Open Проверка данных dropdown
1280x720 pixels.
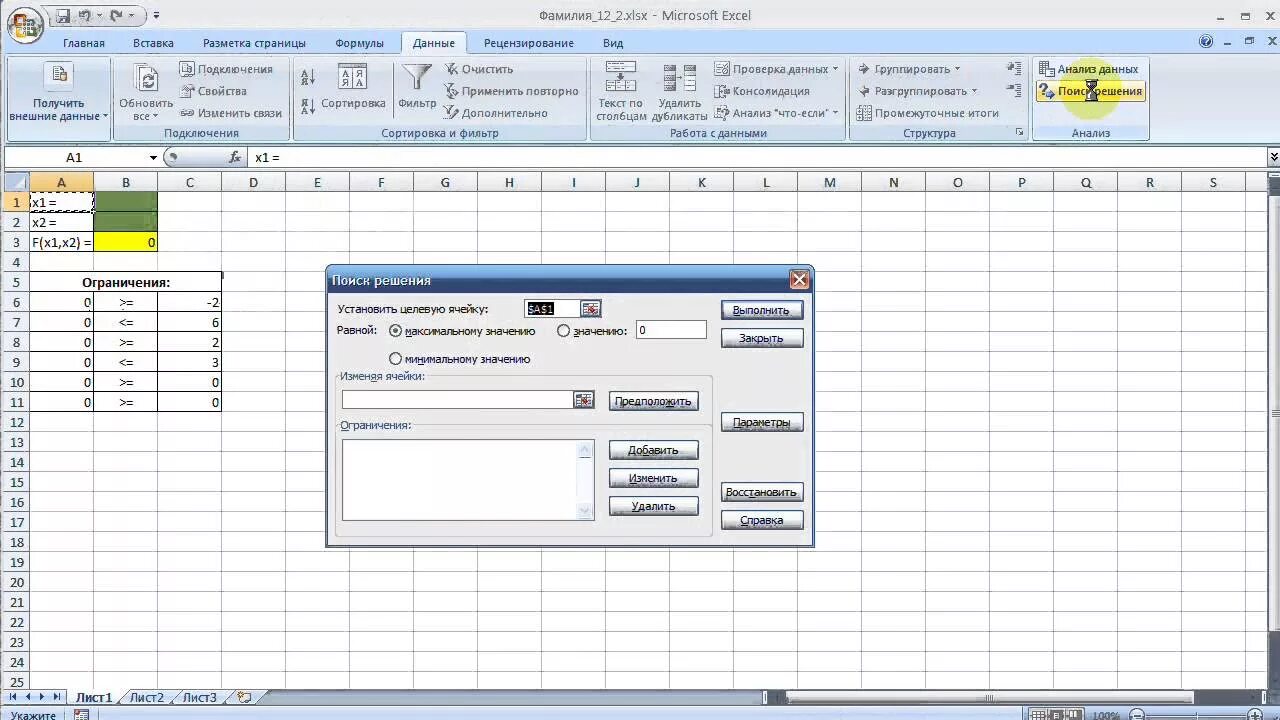(x=777, y=69)
